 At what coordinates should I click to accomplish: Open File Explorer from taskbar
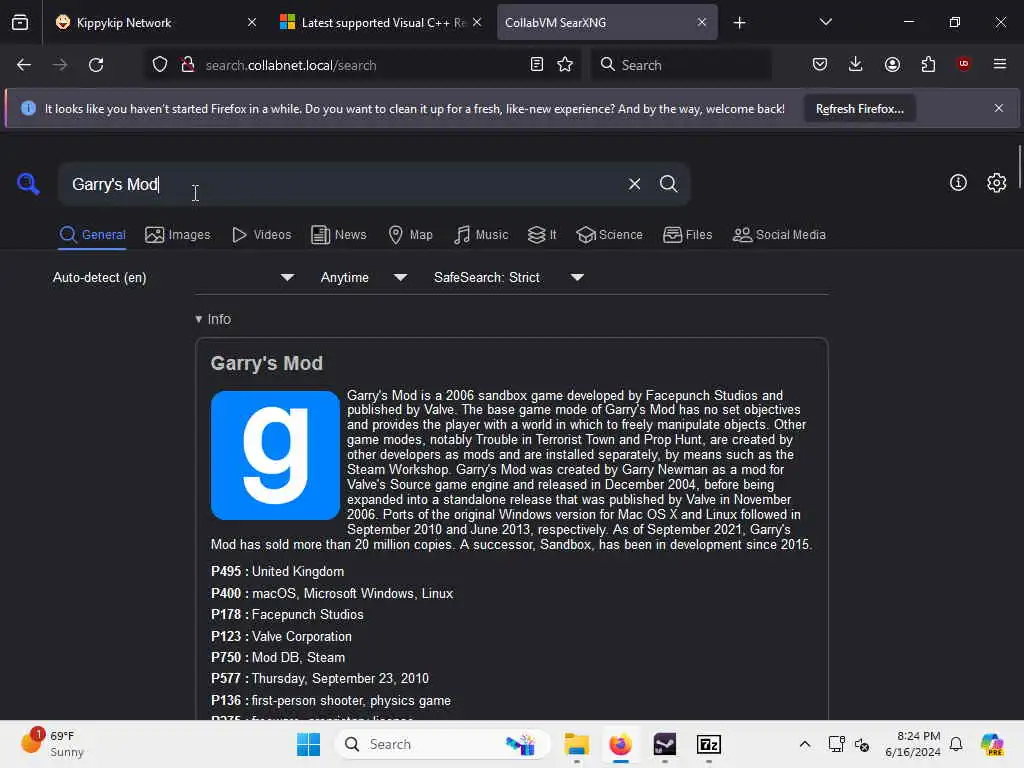(x=577, y=744)
